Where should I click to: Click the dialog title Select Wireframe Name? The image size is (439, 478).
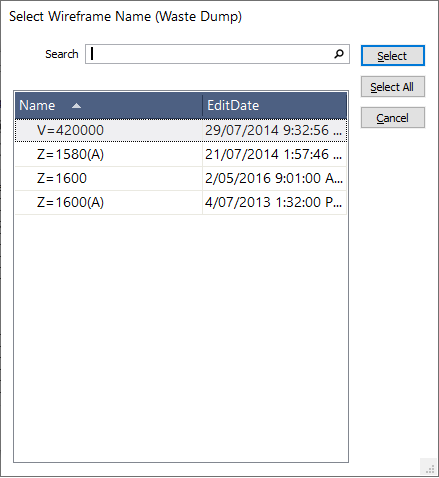(x=125, y=16)
